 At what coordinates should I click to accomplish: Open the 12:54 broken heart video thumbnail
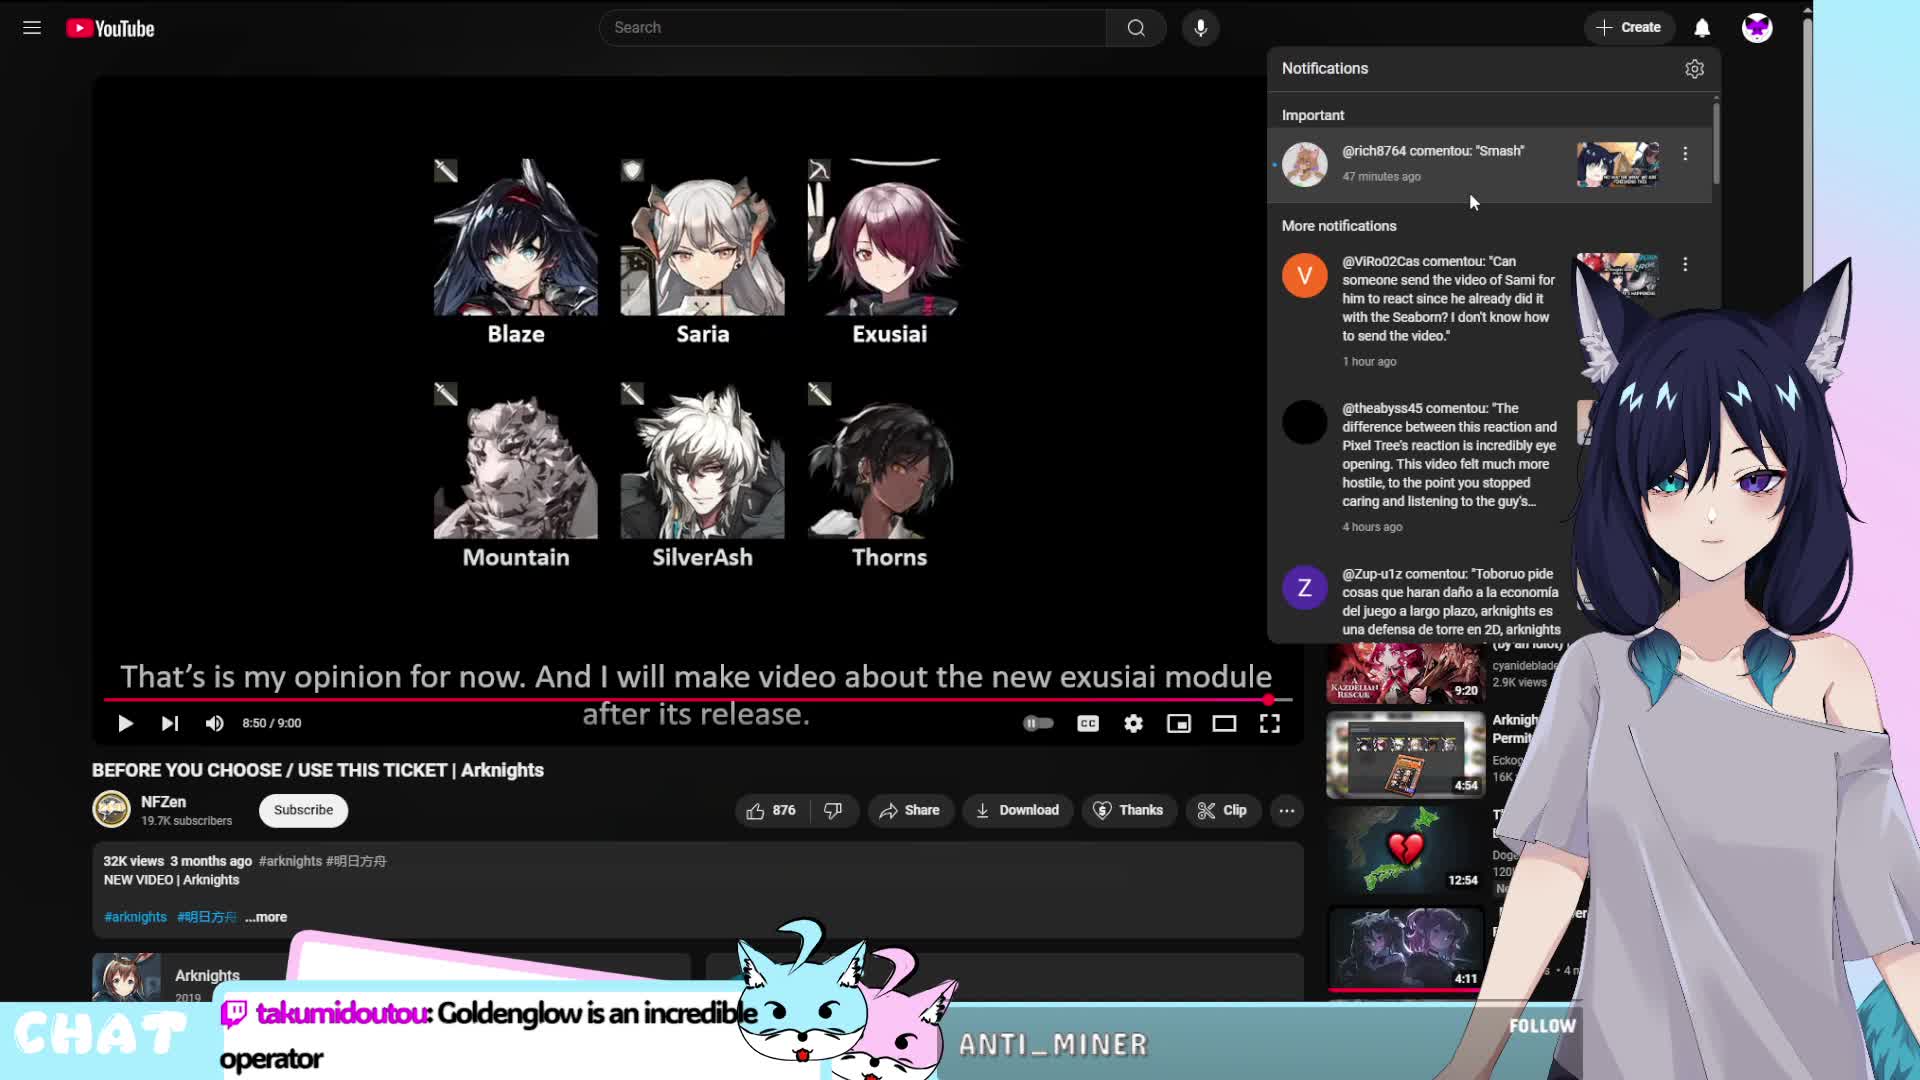click(1405, 850)
